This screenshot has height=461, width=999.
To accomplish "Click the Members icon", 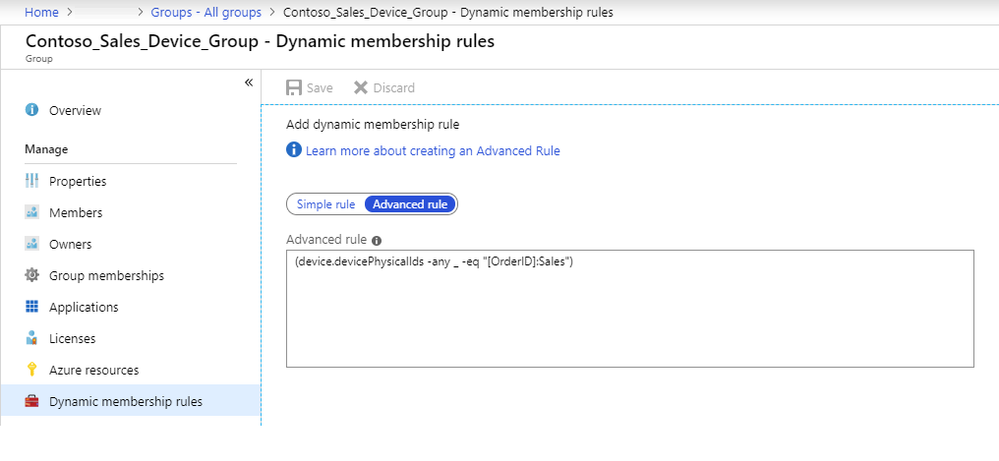I will [x=32, y=212].
